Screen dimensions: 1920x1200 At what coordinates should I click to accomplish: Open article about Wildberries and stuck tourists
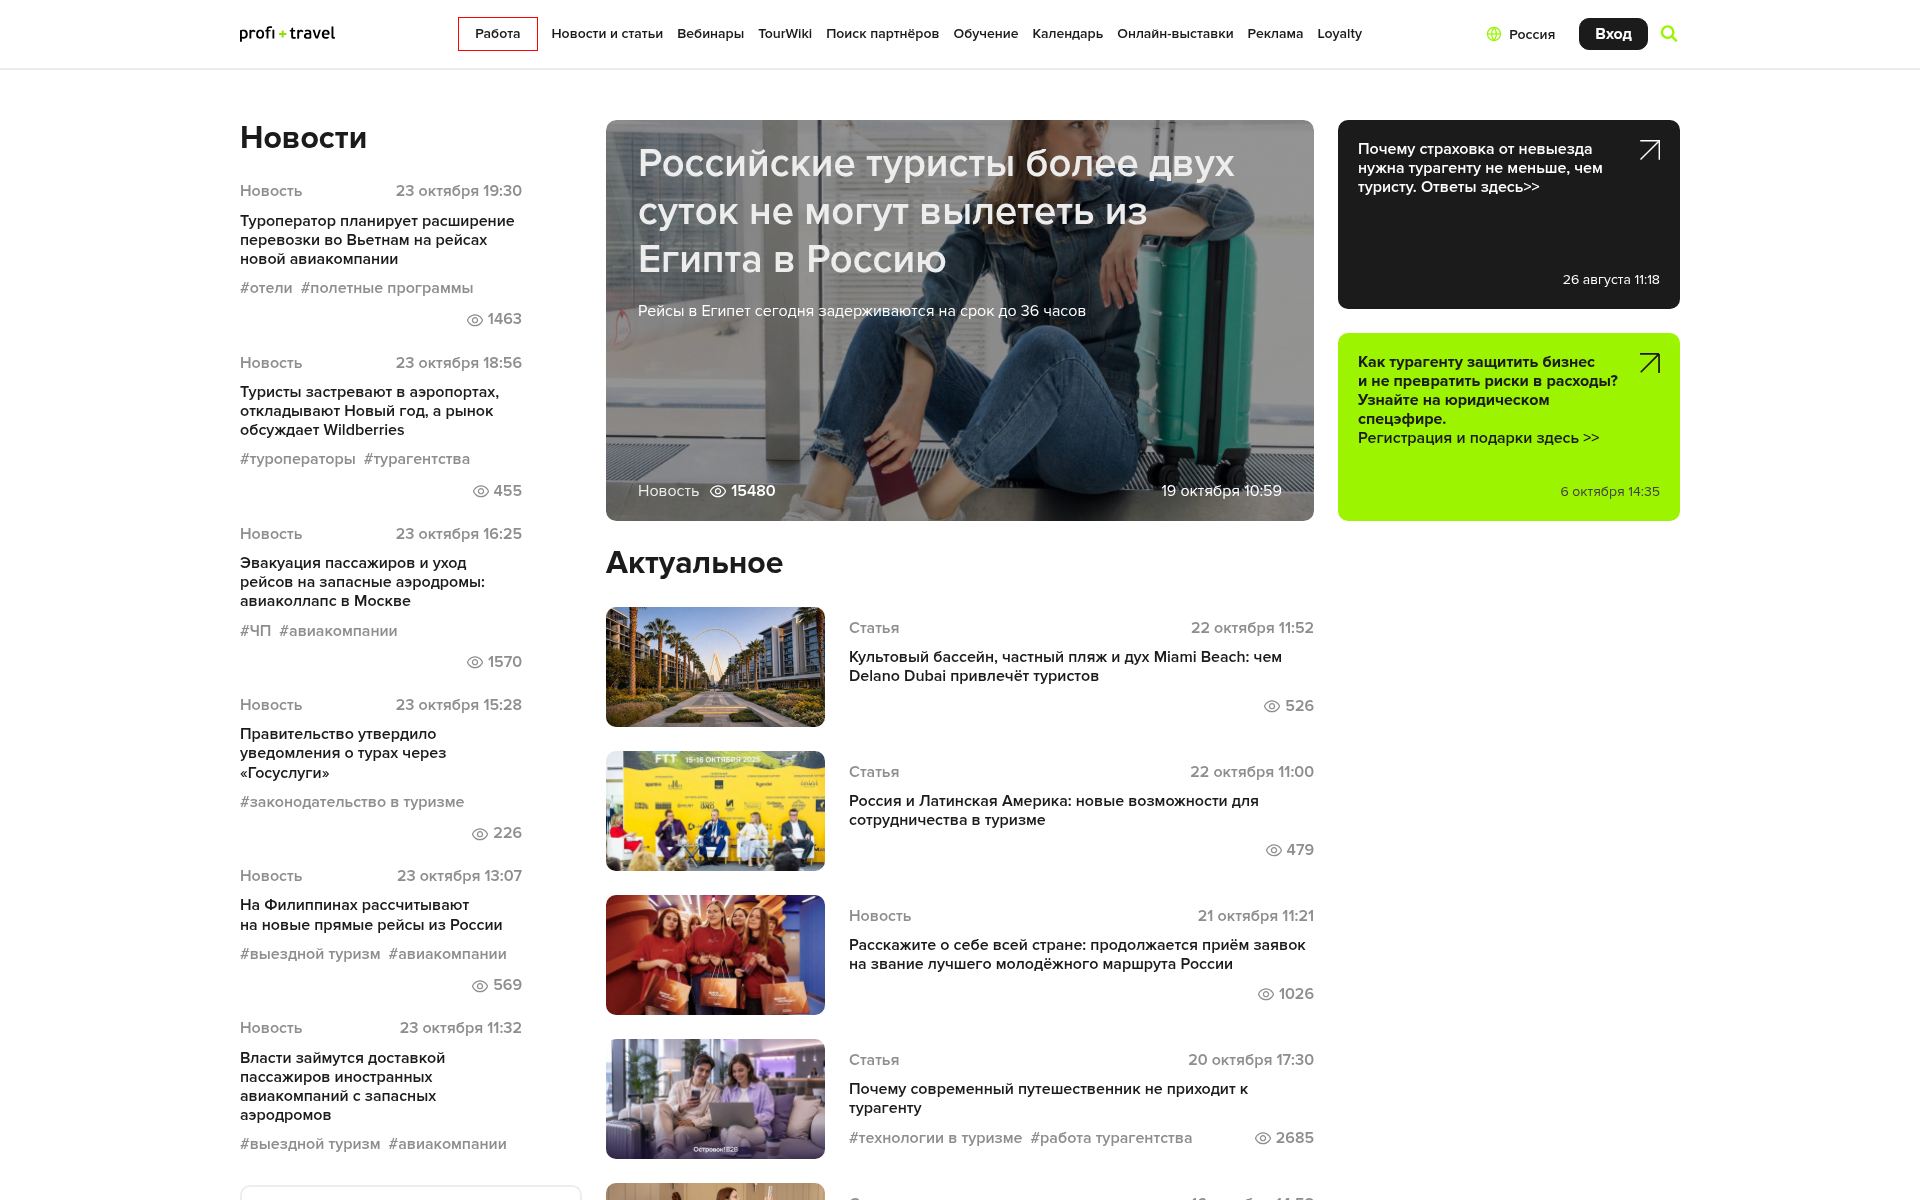tap(369, 411)
